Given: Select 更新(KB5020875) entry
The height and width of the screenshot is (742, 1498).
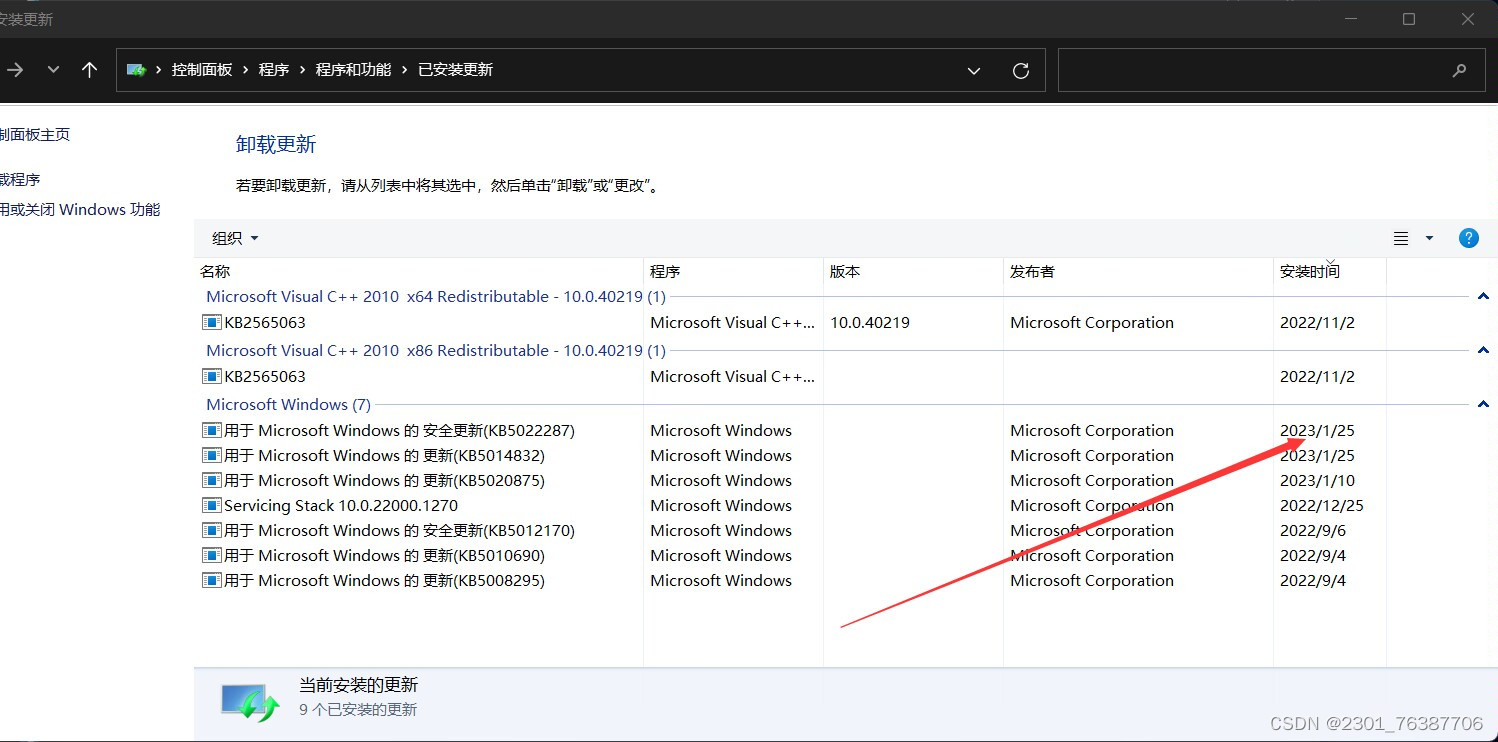Looking at the screenshot, I should point(385,481).
